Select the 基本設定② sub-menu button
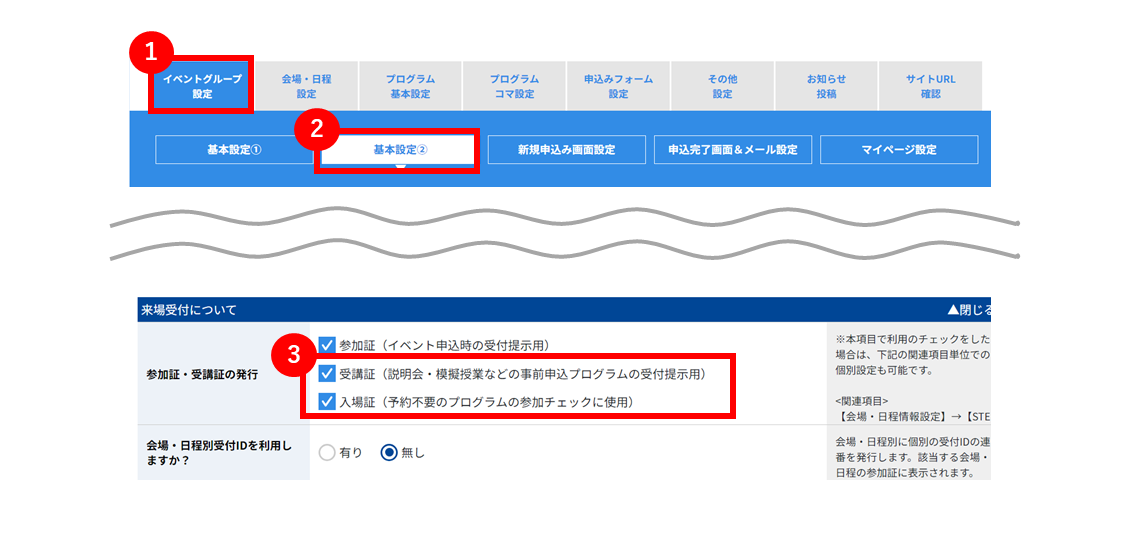The width and height of the screenshot is (1146, 546). click(x=400, y=150)
